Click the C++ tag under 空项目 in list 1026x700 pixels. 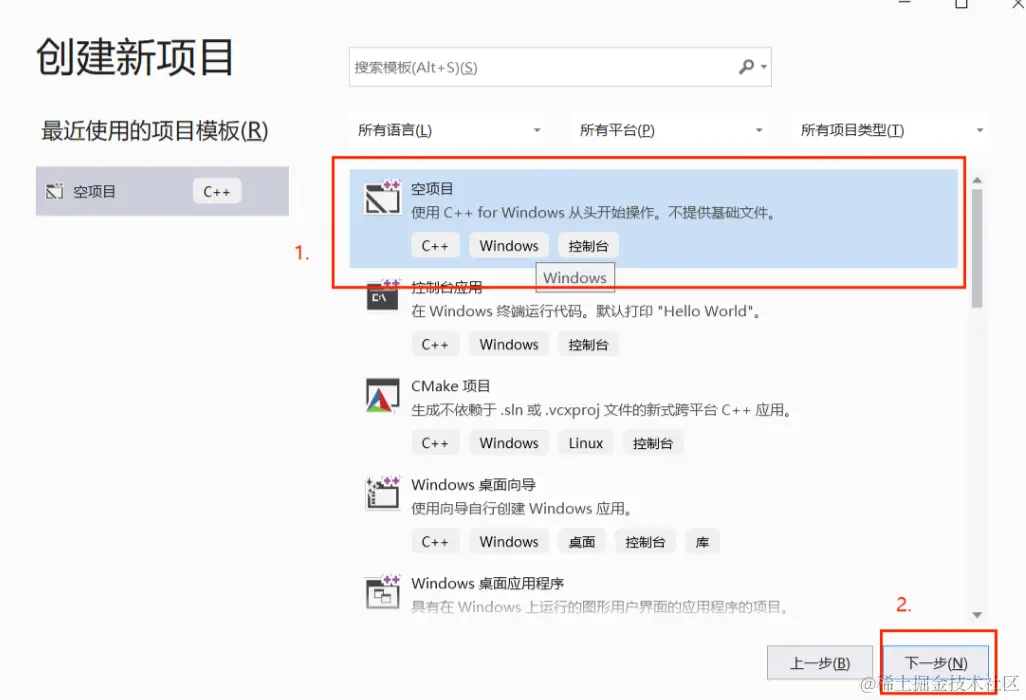(435, 245)
